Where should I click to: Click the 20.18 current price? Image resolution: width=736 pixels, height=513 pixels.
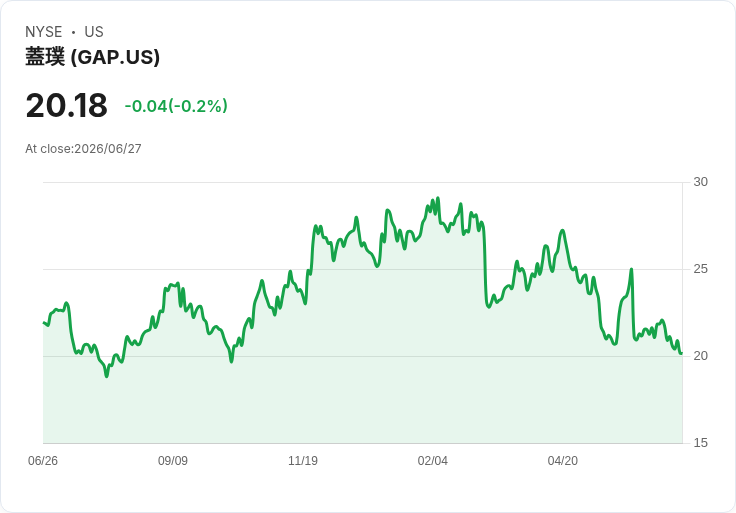(x=67, y=105)
